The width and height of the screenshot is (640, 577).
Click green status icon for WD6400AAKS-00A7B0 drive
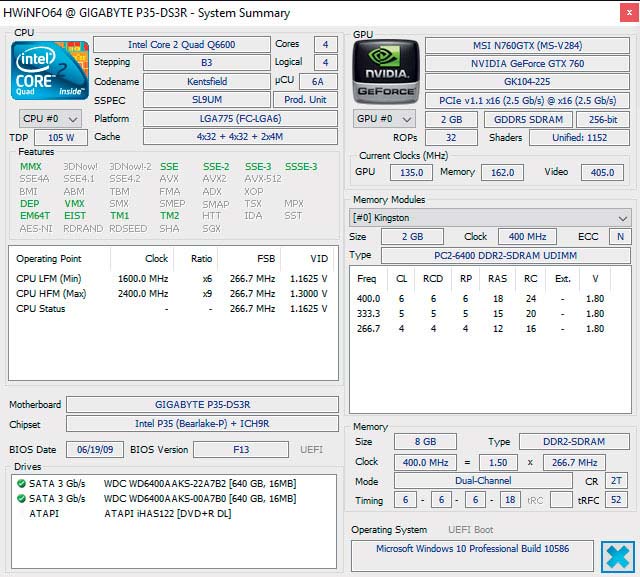(x=21, y=499)
